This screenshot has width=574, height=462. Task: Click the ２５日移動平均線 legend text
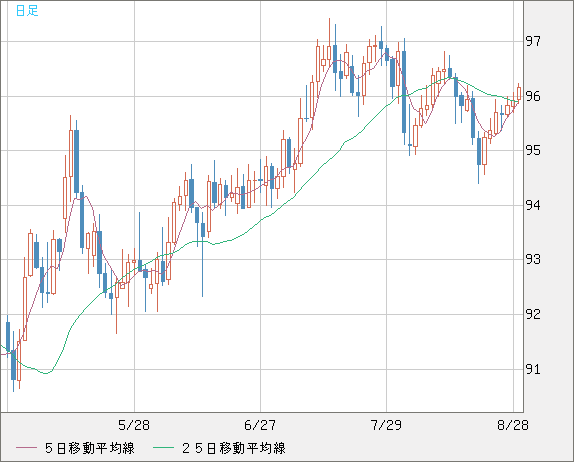[x=234, y=448]
